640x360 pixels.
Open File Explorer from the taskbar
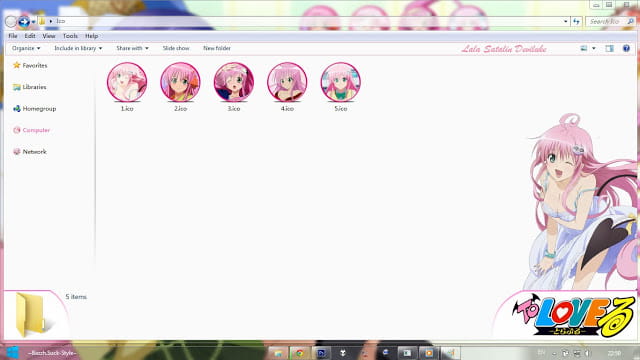pyautogui.click(x=278, y=353)
